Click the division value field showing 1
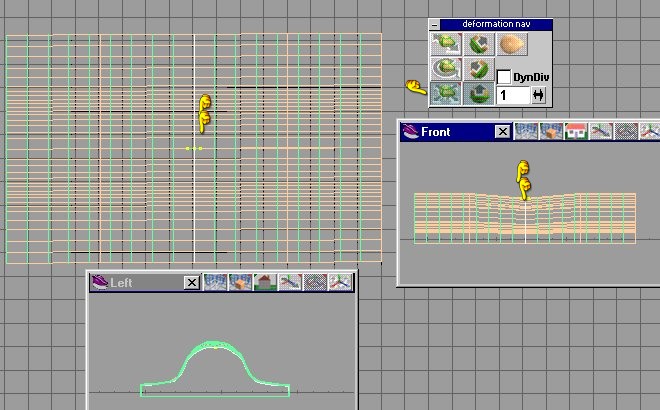The height and width of the screenshot is (410, 660). pos(513,95)
